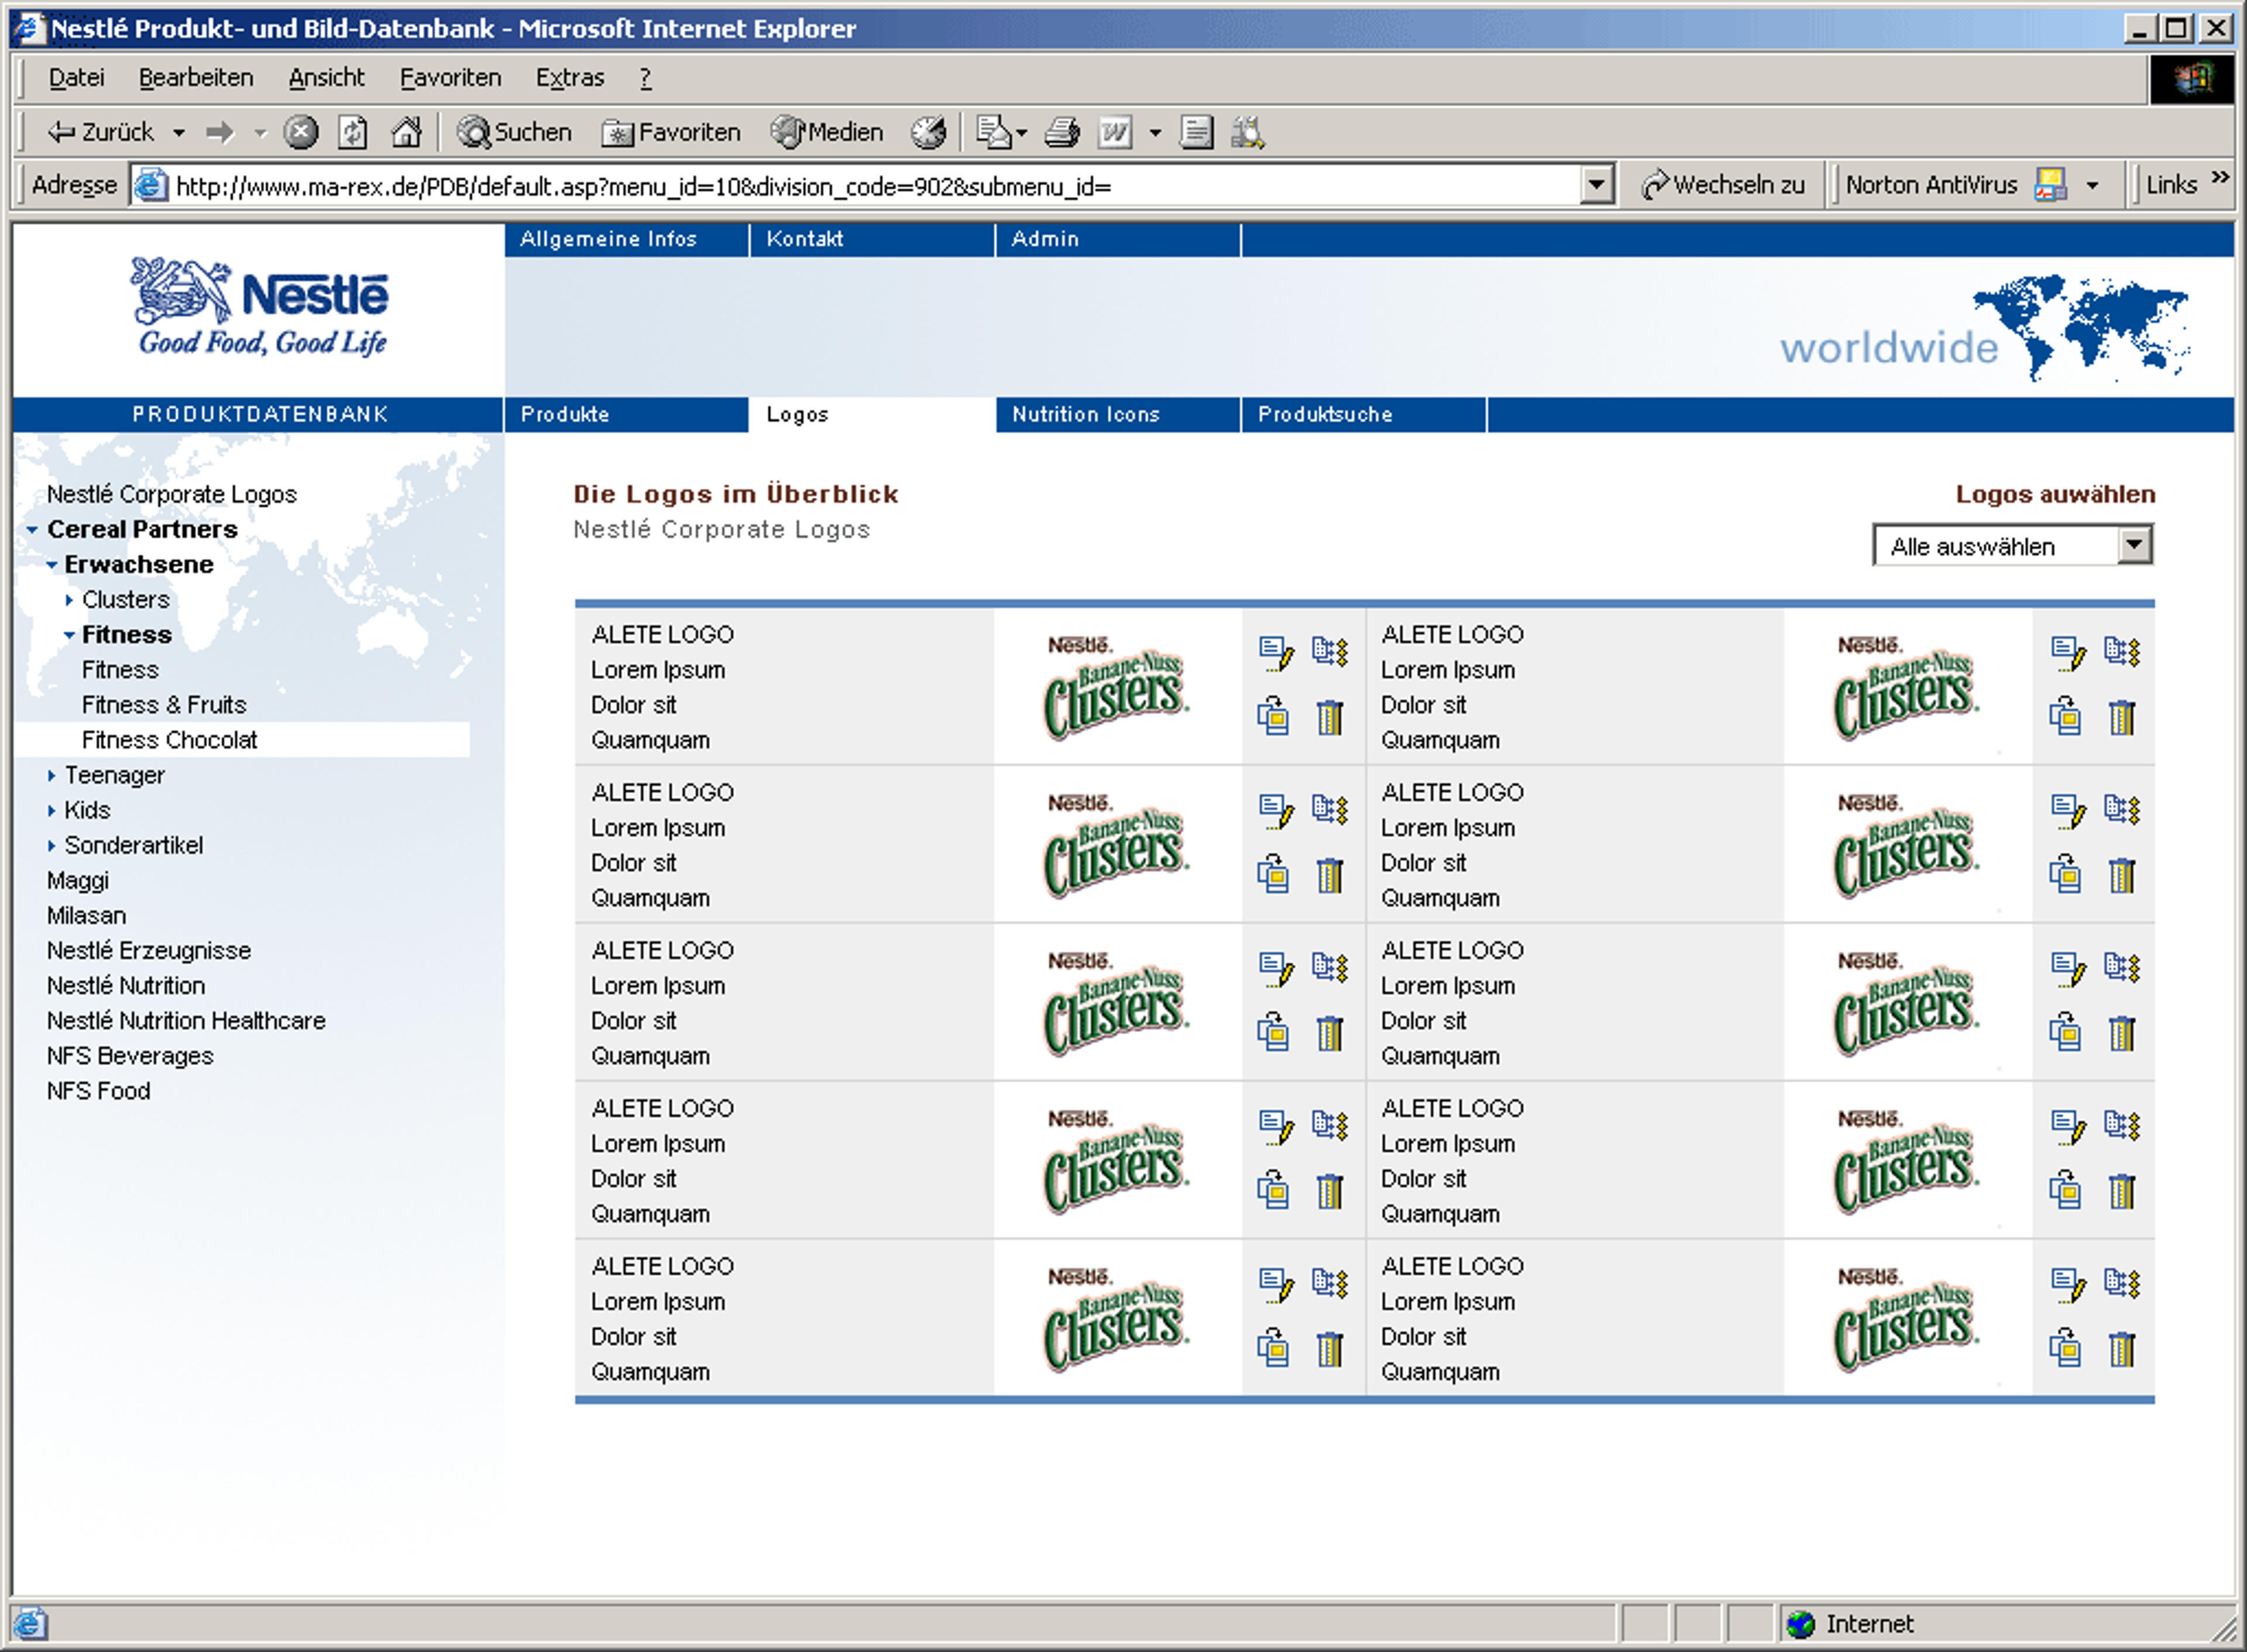
Task: Open the Alle auswählen dropdown
Action: click(2013, 546)
